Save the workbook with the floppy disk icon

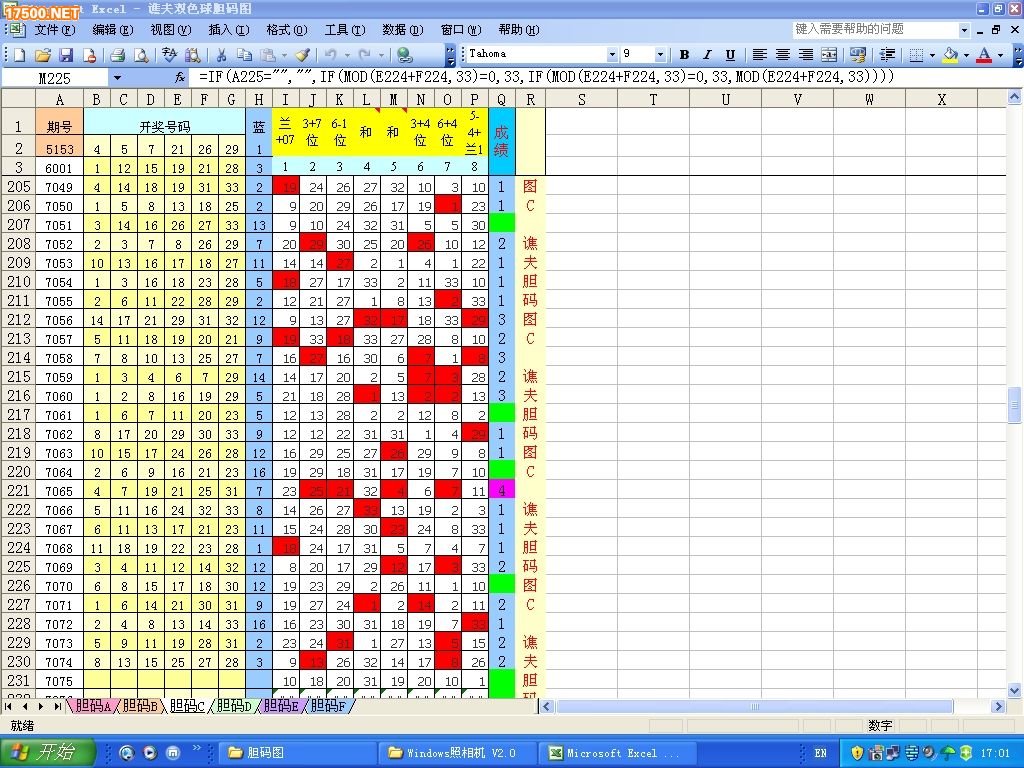pos(66,55)
